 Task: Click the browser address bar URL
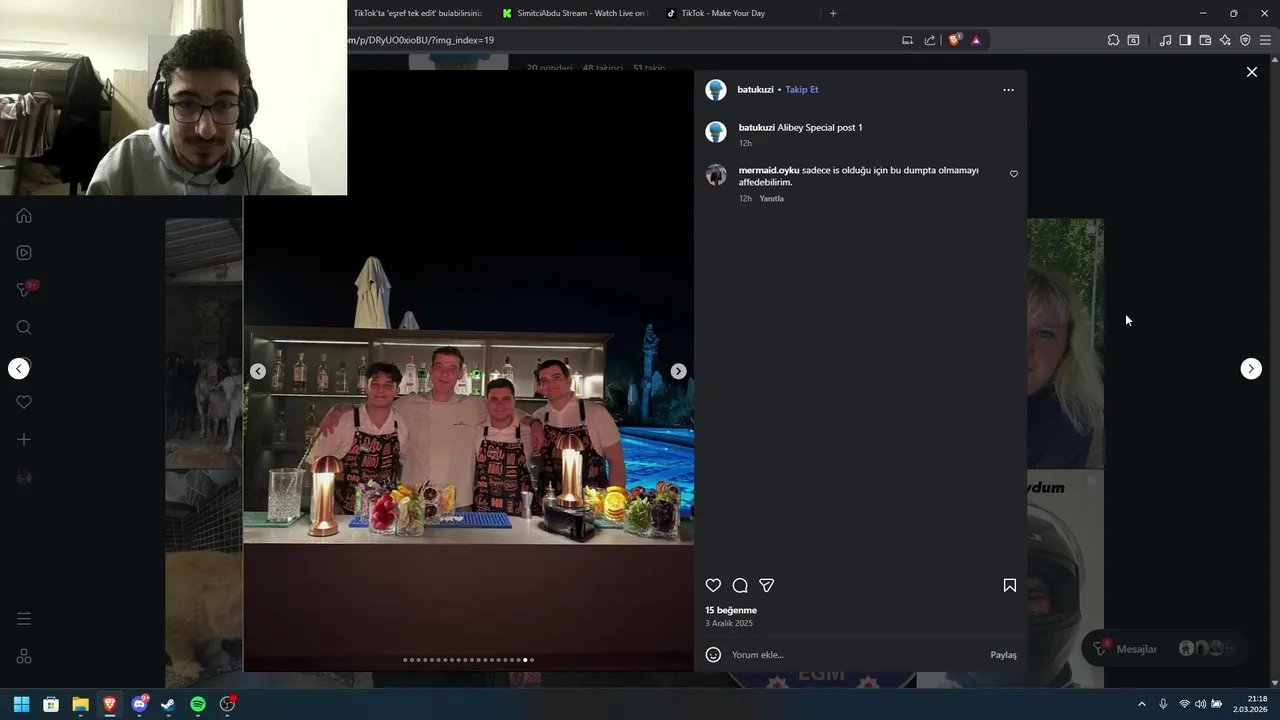(420, 40)
